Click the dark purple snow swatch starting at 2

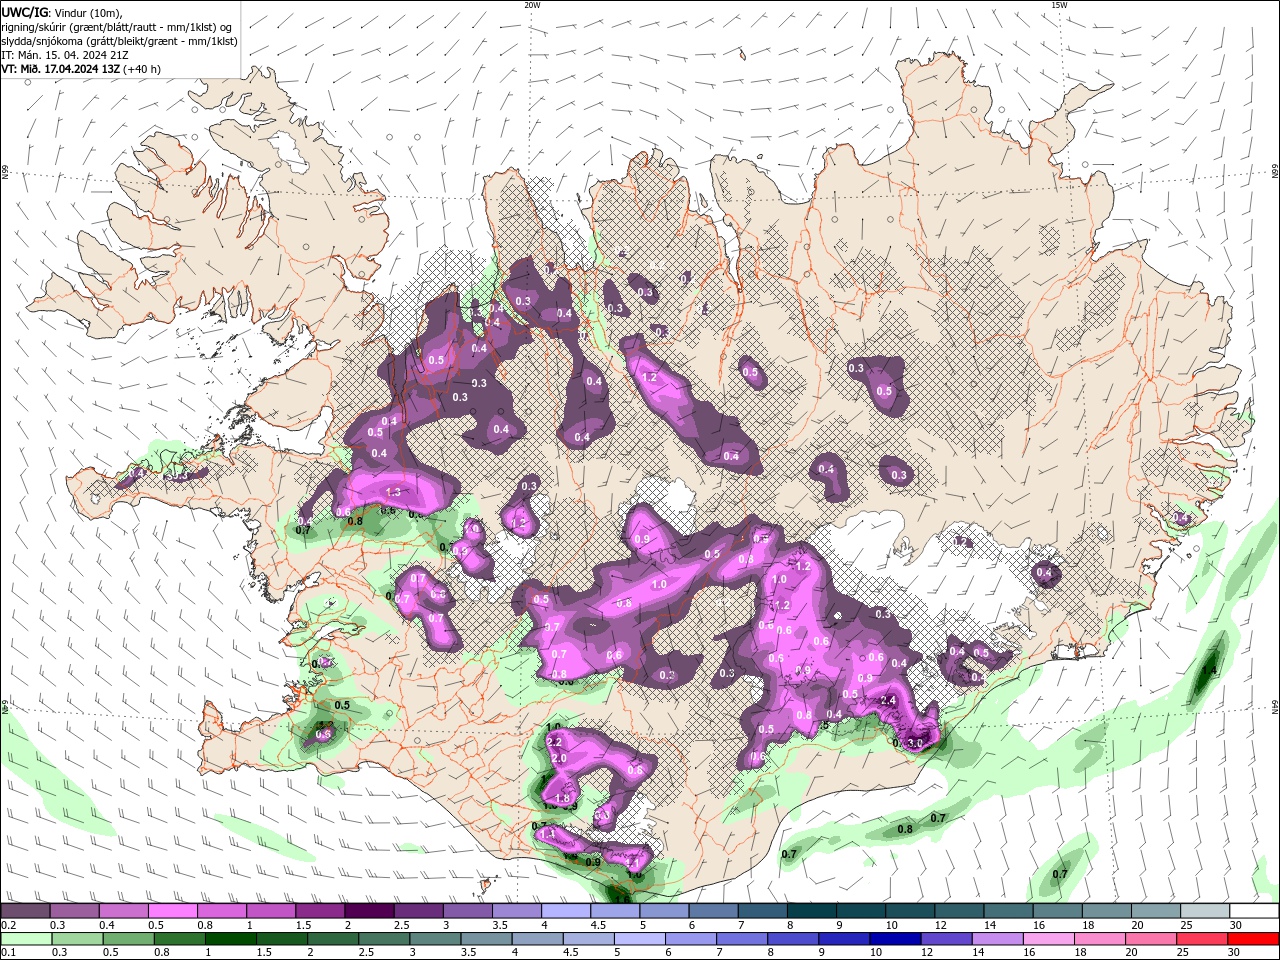[x=369, y=911]
